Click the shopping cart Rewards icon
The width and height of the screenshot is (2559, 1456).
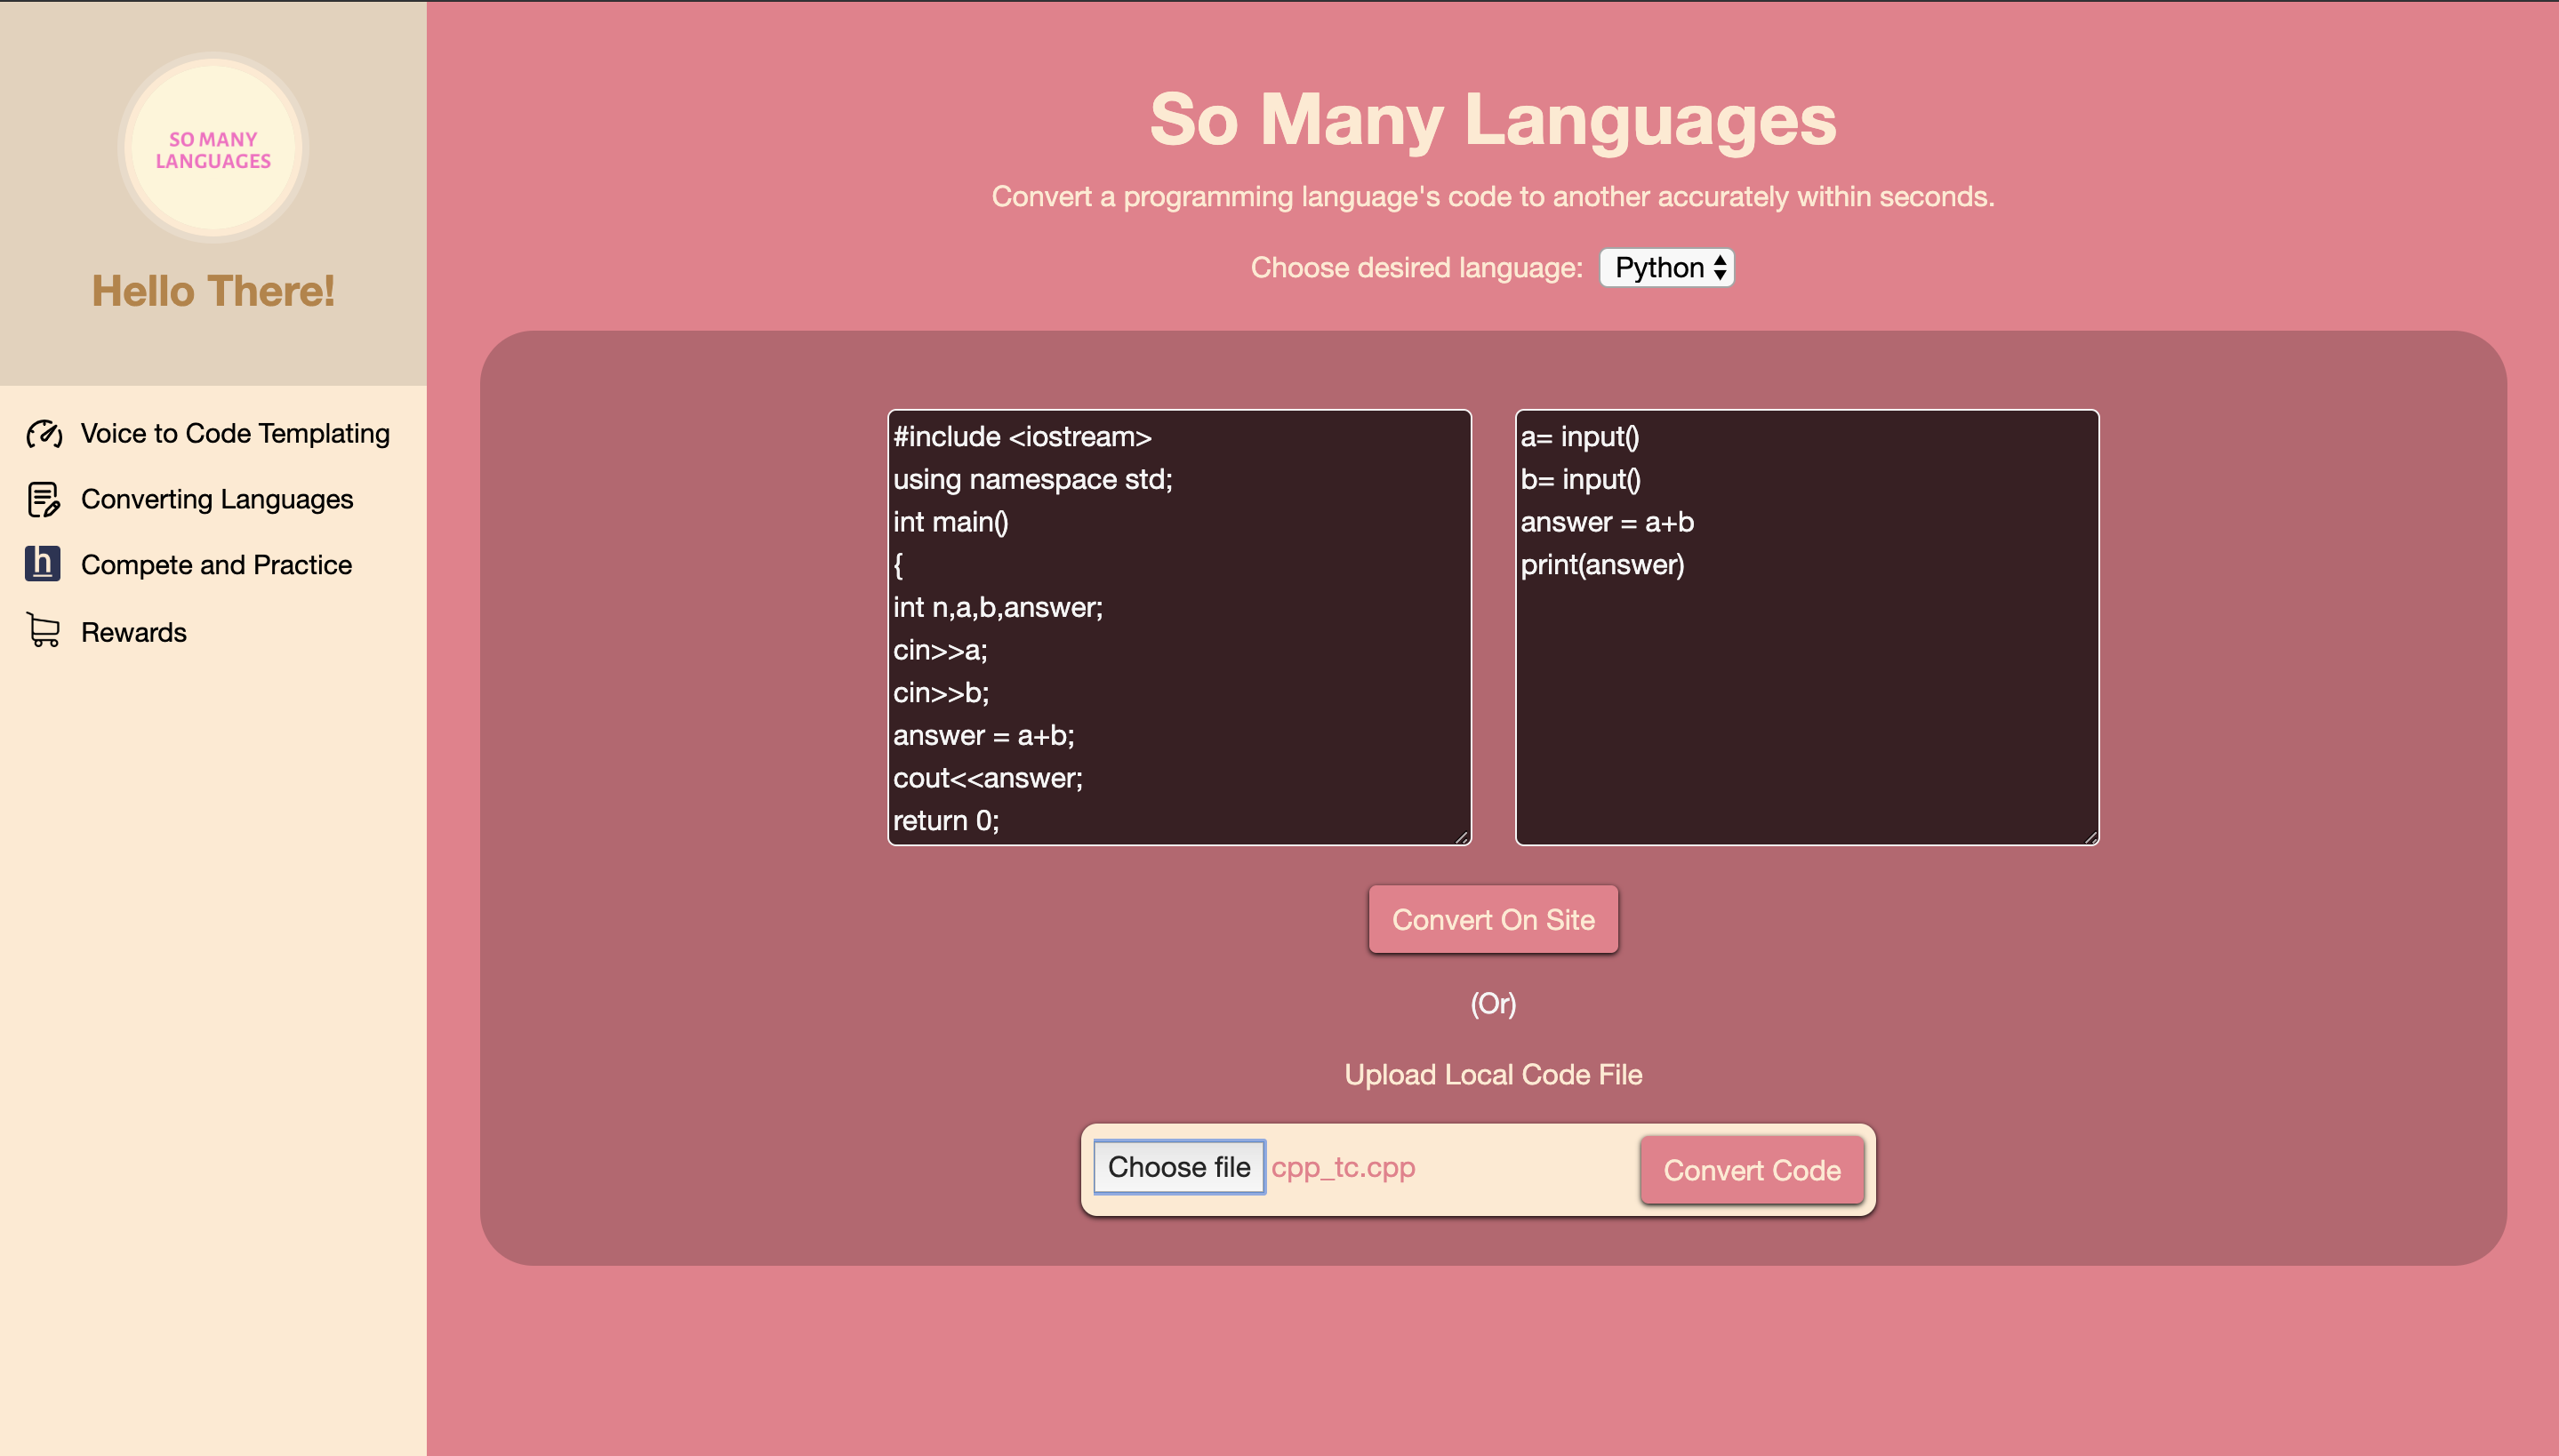click(x=43, y=631)
